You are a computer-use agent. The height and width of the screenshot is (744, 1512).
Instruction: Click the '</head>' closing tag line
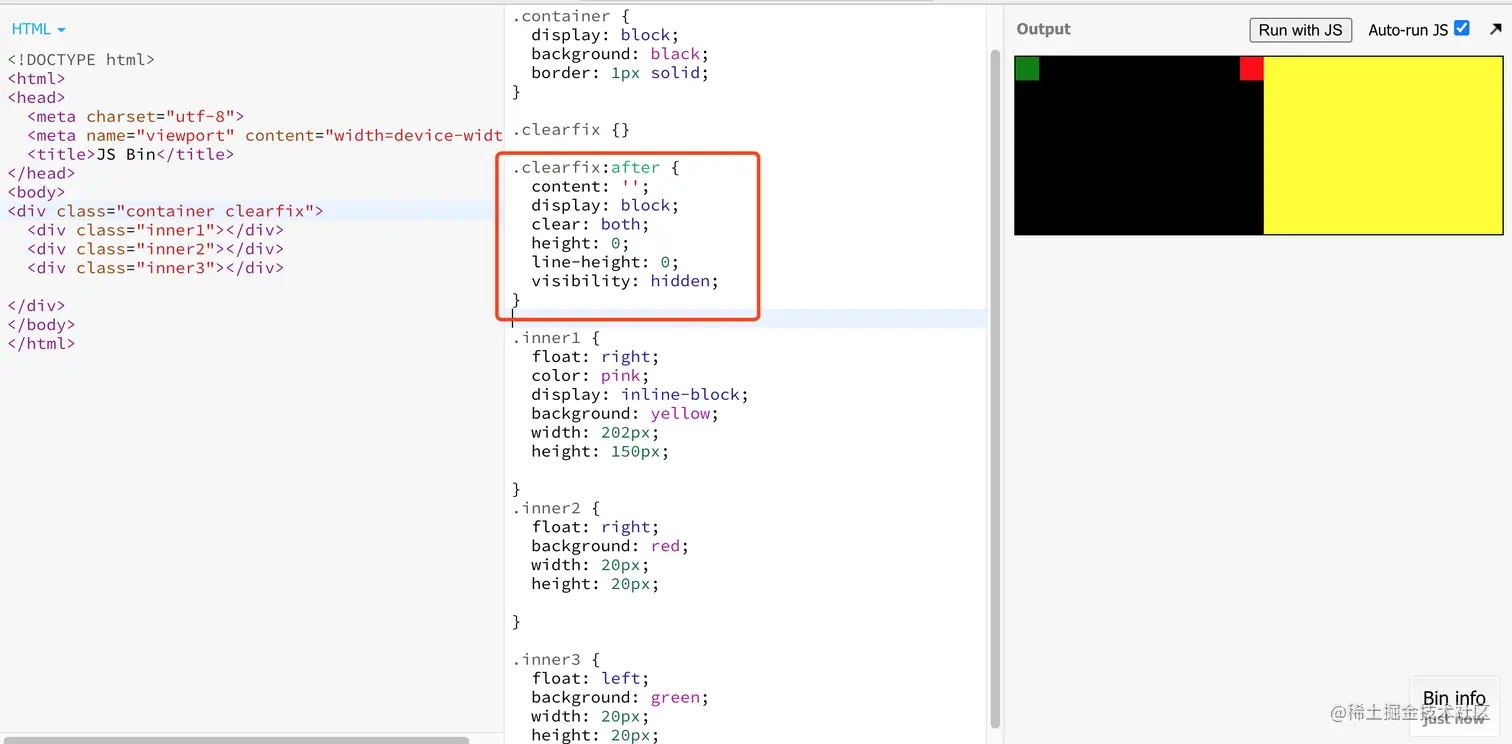pos(41,174)
